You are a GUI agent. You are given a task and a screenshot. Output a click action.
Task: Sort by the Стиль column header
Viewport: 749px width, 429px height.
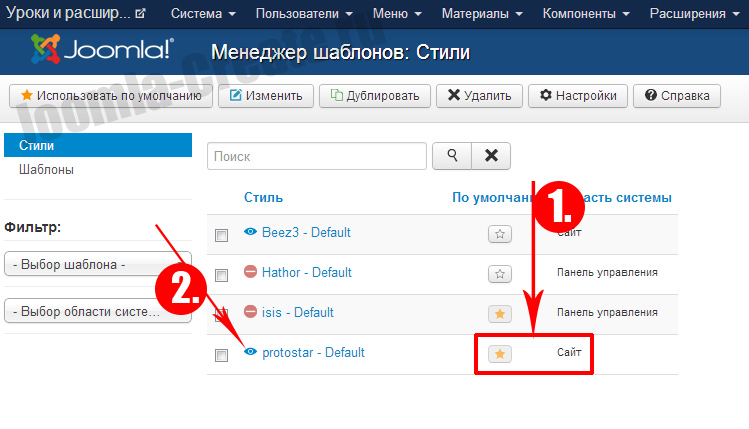(x=263, y=198)
